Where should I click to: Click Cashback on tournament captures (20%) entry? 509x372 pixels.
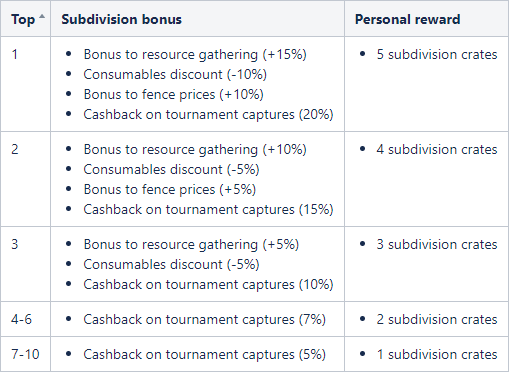pos(208,115)
